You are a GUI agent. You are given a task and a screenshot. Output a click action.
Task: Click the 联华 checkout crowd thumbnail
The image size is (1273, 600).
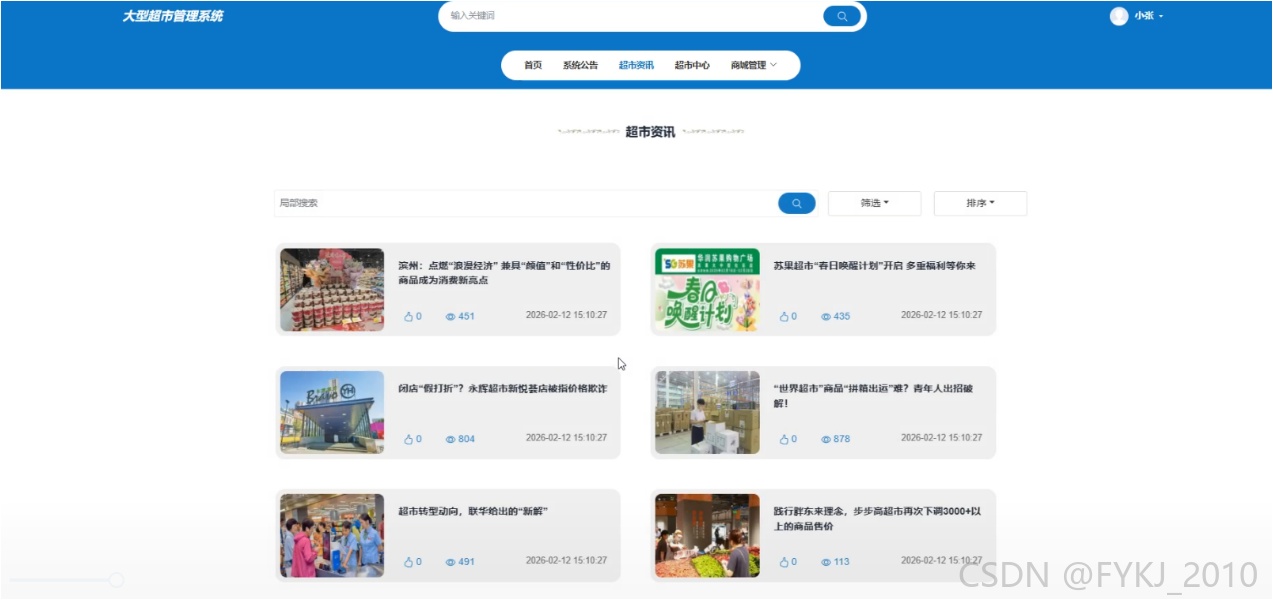click(x=332, y=536)
